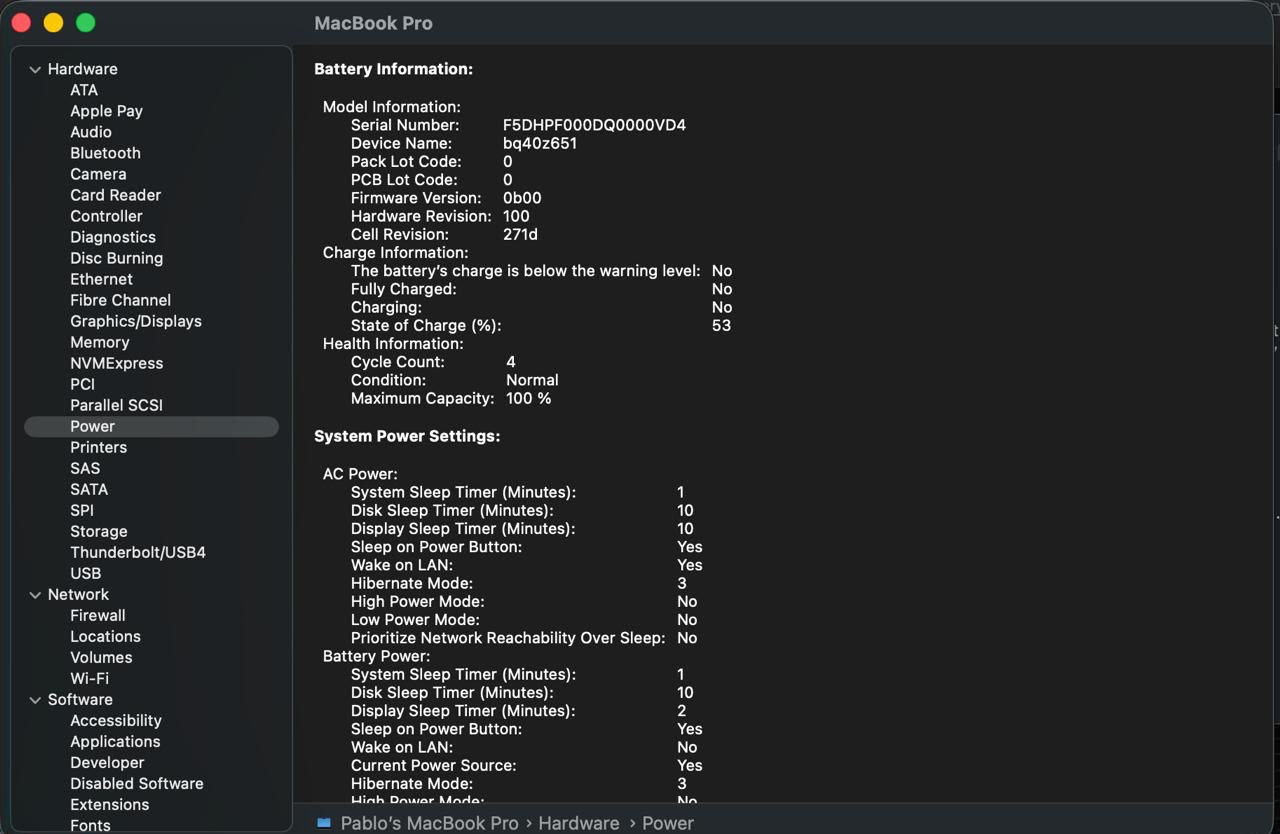Select Accessibility under Software
The height and width of the screenshot is (834, 1280).
(115, 720)
